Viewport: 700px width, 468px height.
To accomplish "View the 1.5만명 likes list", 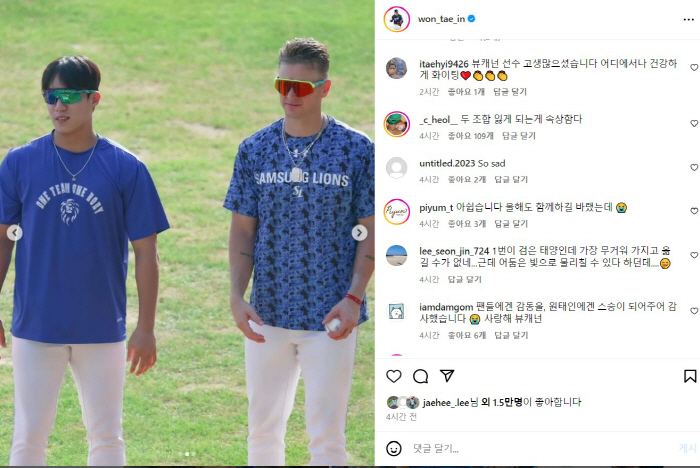I will (x=502, y=402).
